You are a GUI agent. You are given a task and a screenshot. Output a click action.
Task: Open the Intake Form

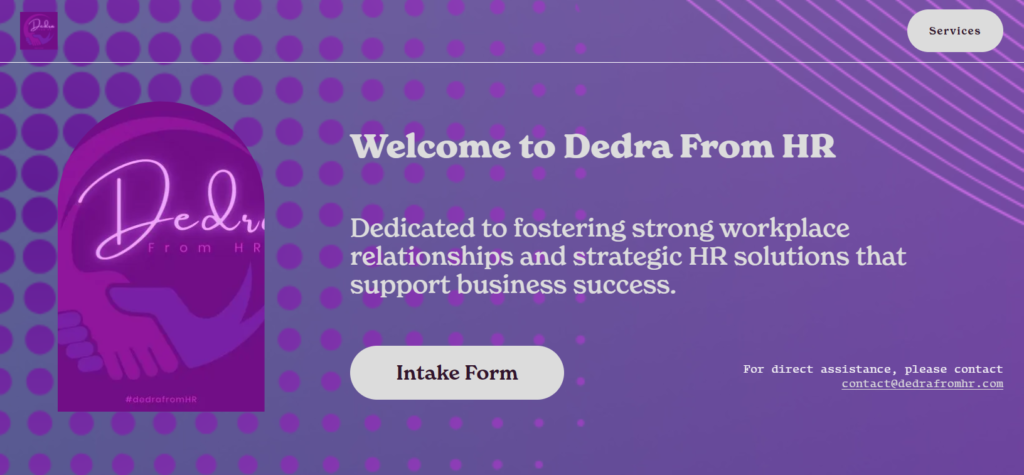[x=457, y=373]
